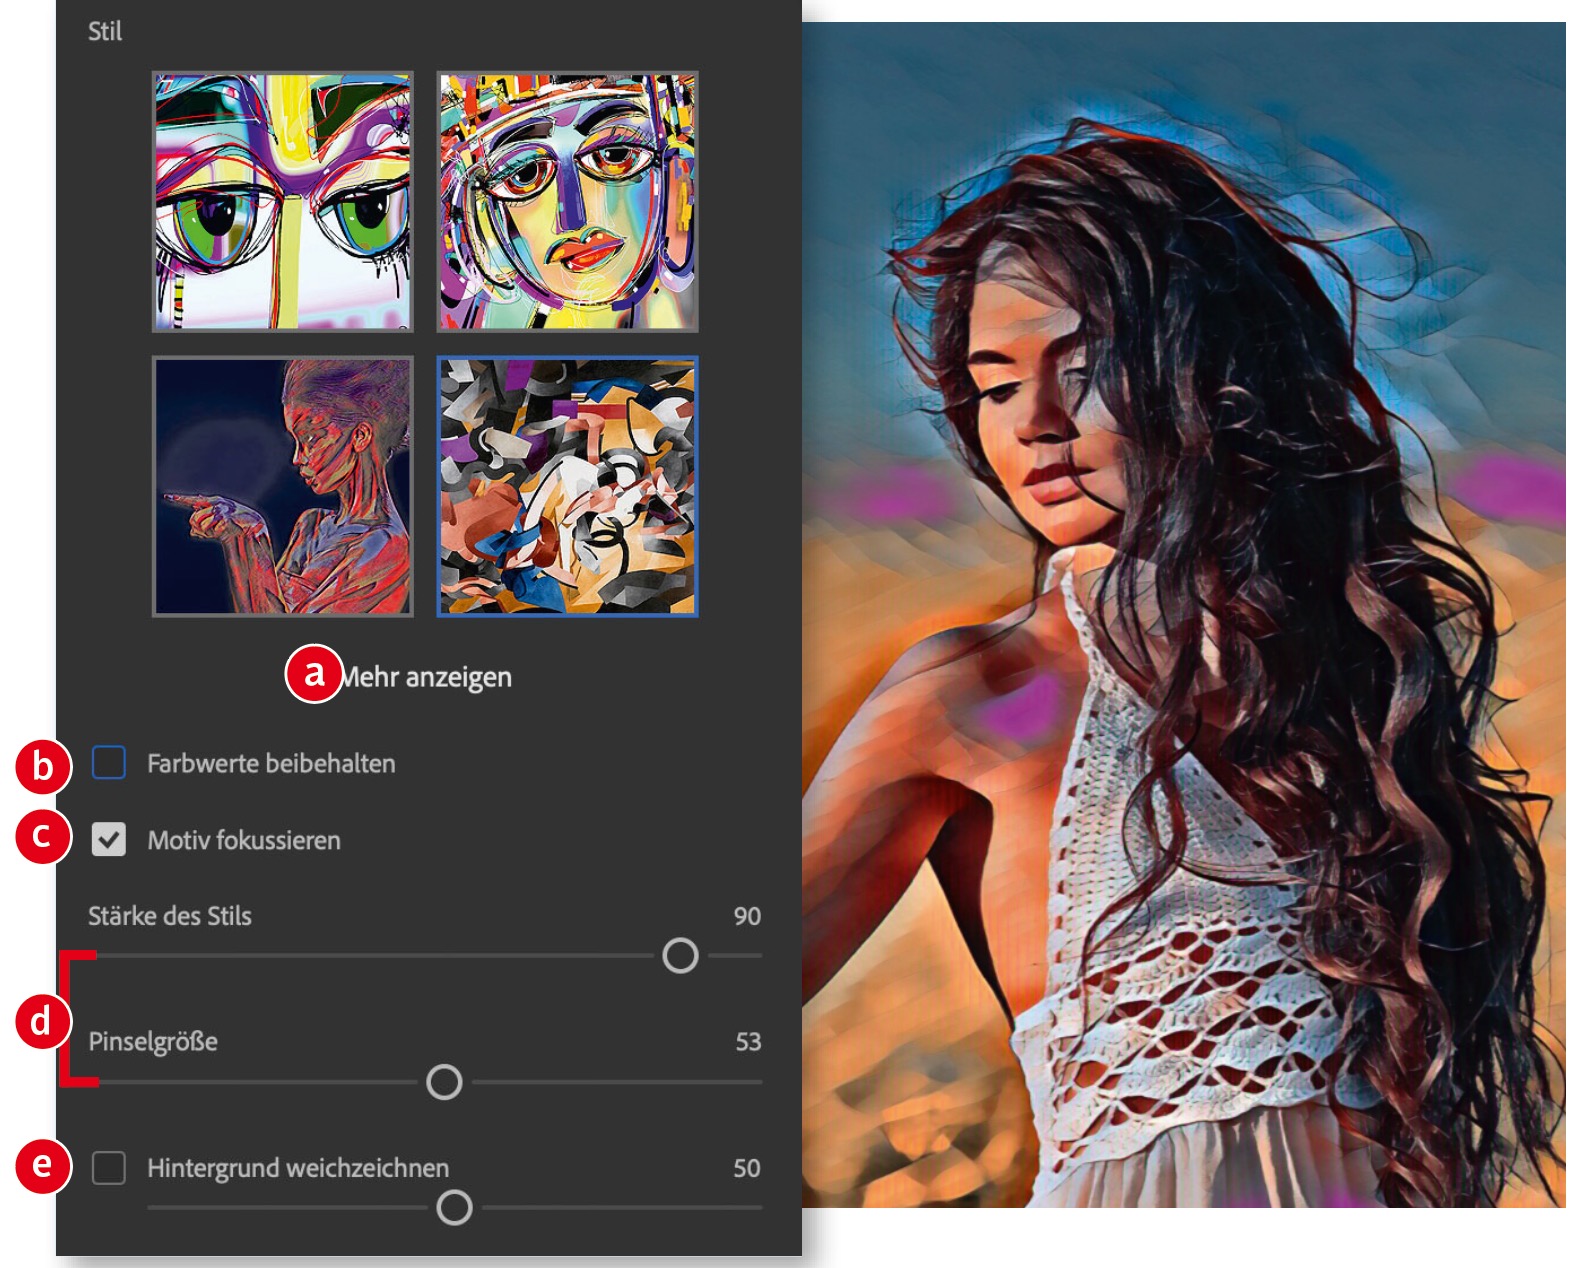
Task: Enable the Hintergrund weichzeichnen checkbox
Action: point(109,1167)
